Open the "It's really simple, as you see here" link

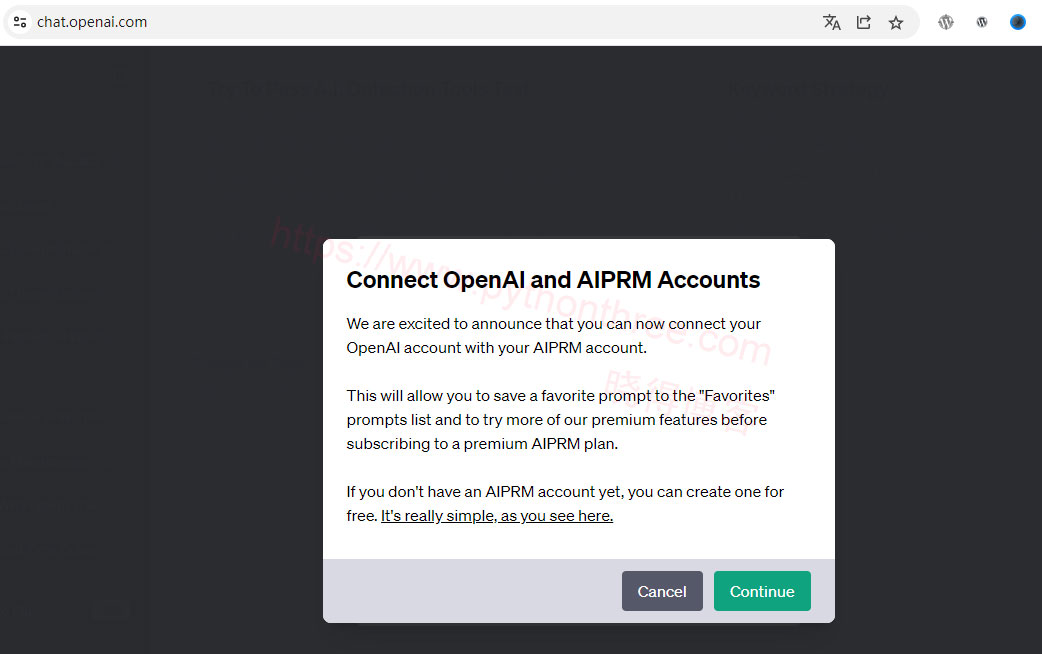pos(497,516)
